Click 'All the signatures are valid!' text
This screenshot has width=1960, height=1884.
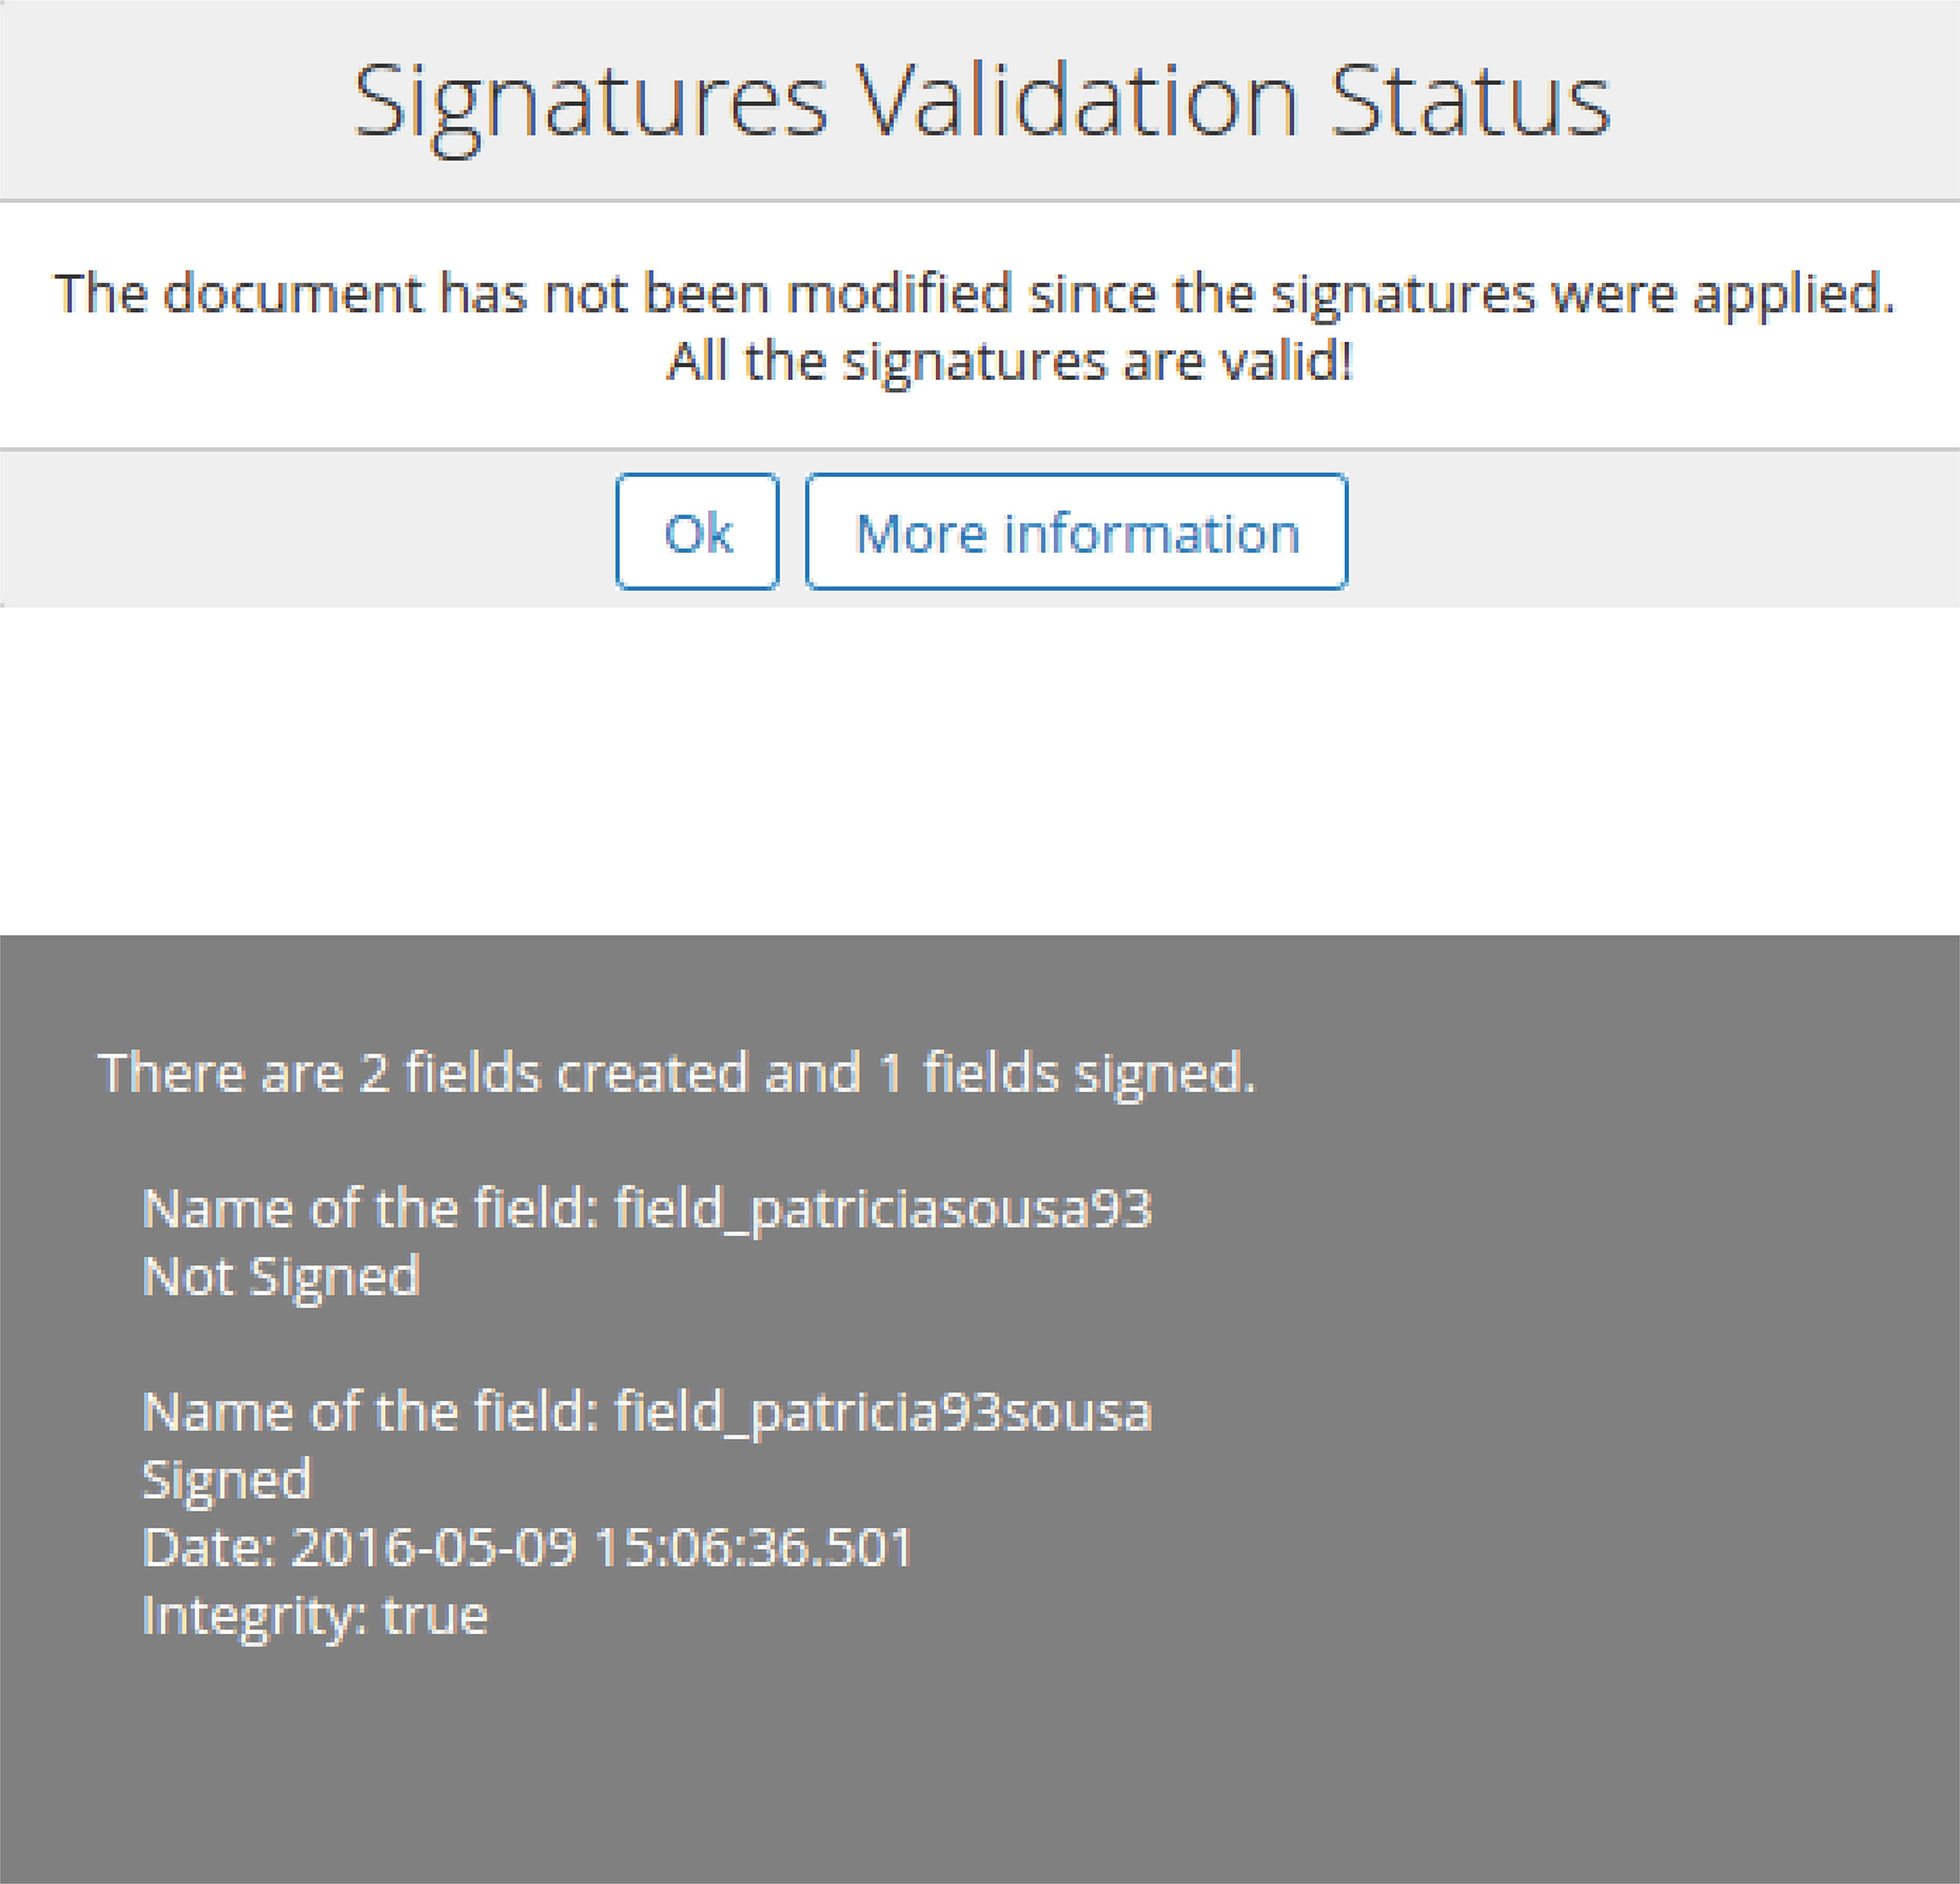tap(1010, 361)
